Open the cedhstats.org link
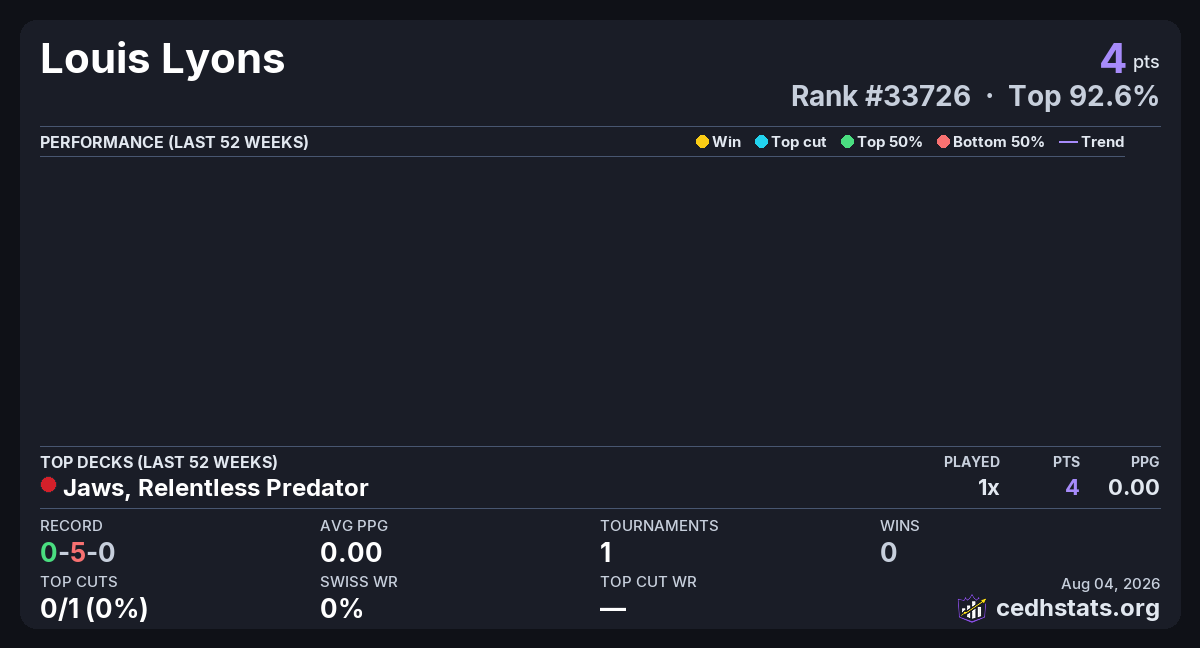1200x648 pixels. pos(1078,608)
